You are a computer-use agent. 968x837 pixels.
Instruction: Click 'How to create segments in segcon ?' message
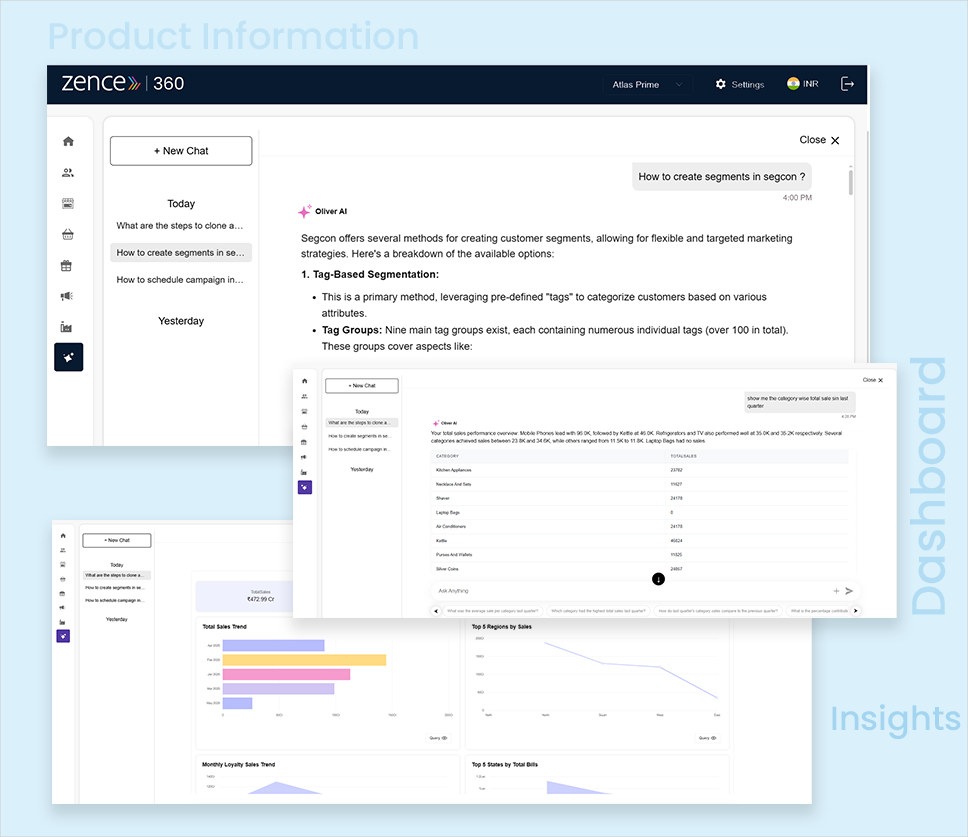pyautogui.click(x=722, y=177)
